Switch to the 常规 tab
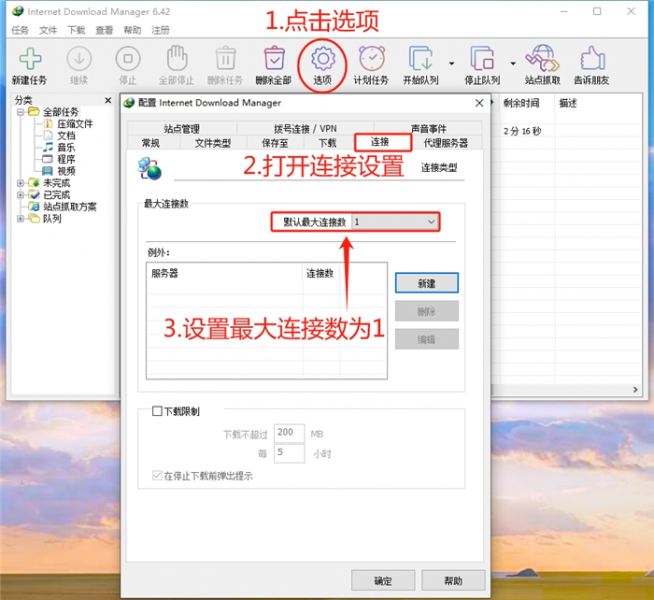 point(151,143)
